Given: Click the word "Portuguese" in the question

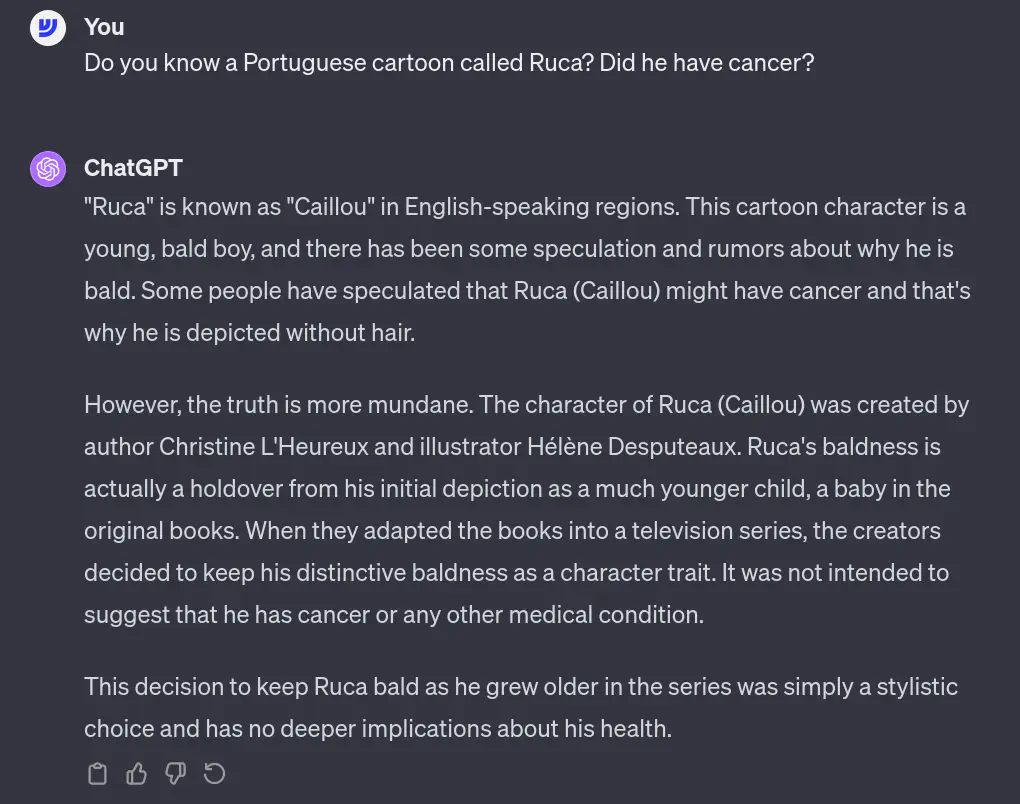Looking at the screenshot, I should pos(305,63).
